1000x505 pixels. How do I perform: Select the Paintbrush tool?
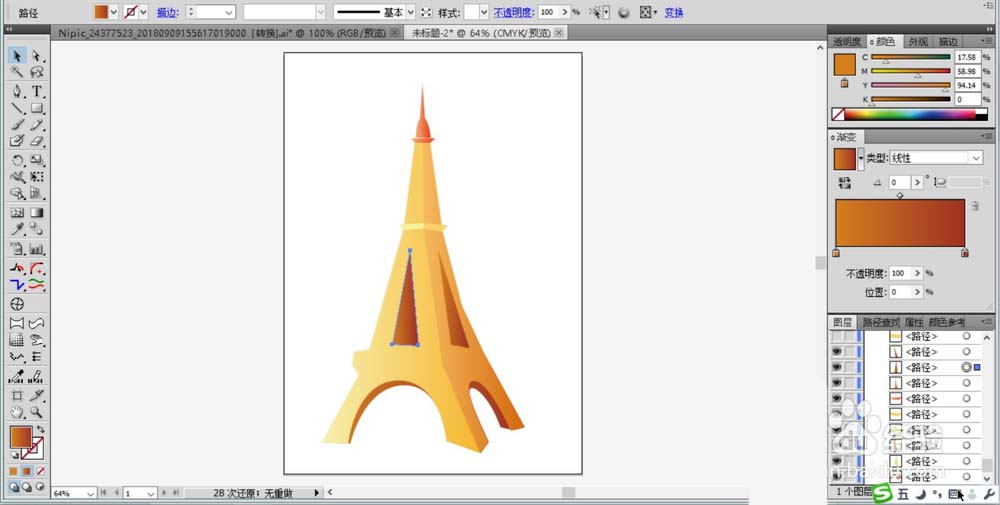point(17,125)
